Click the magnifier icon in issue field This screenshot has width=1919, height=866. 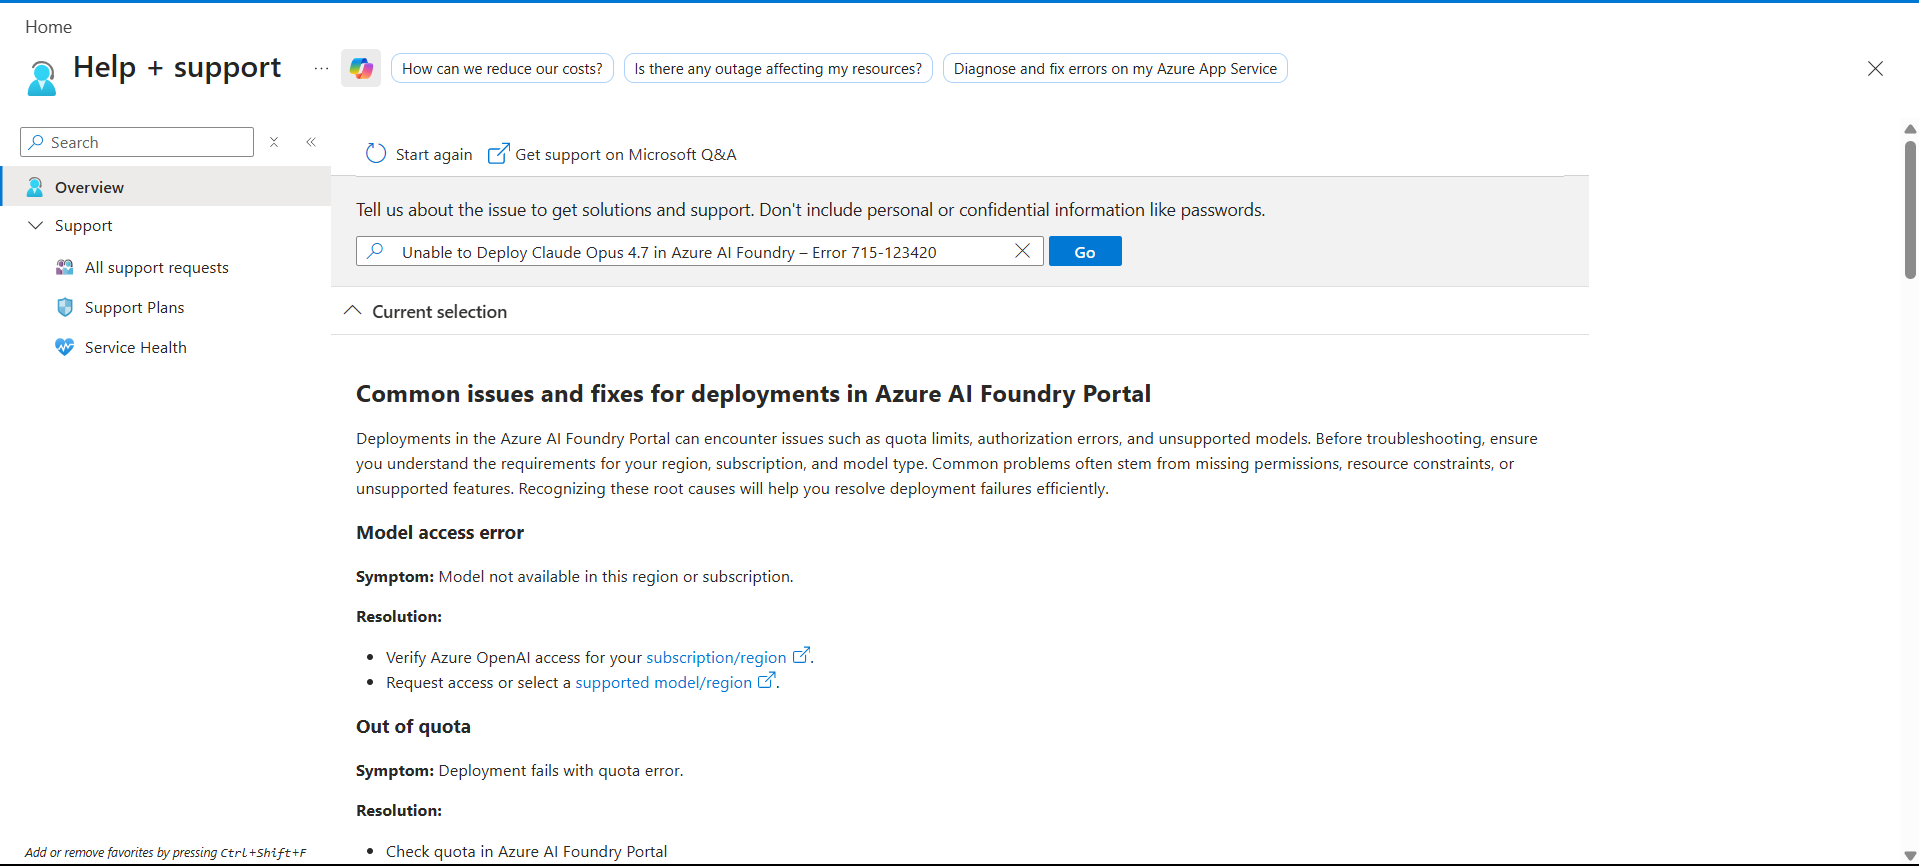[x=375, y=251]
